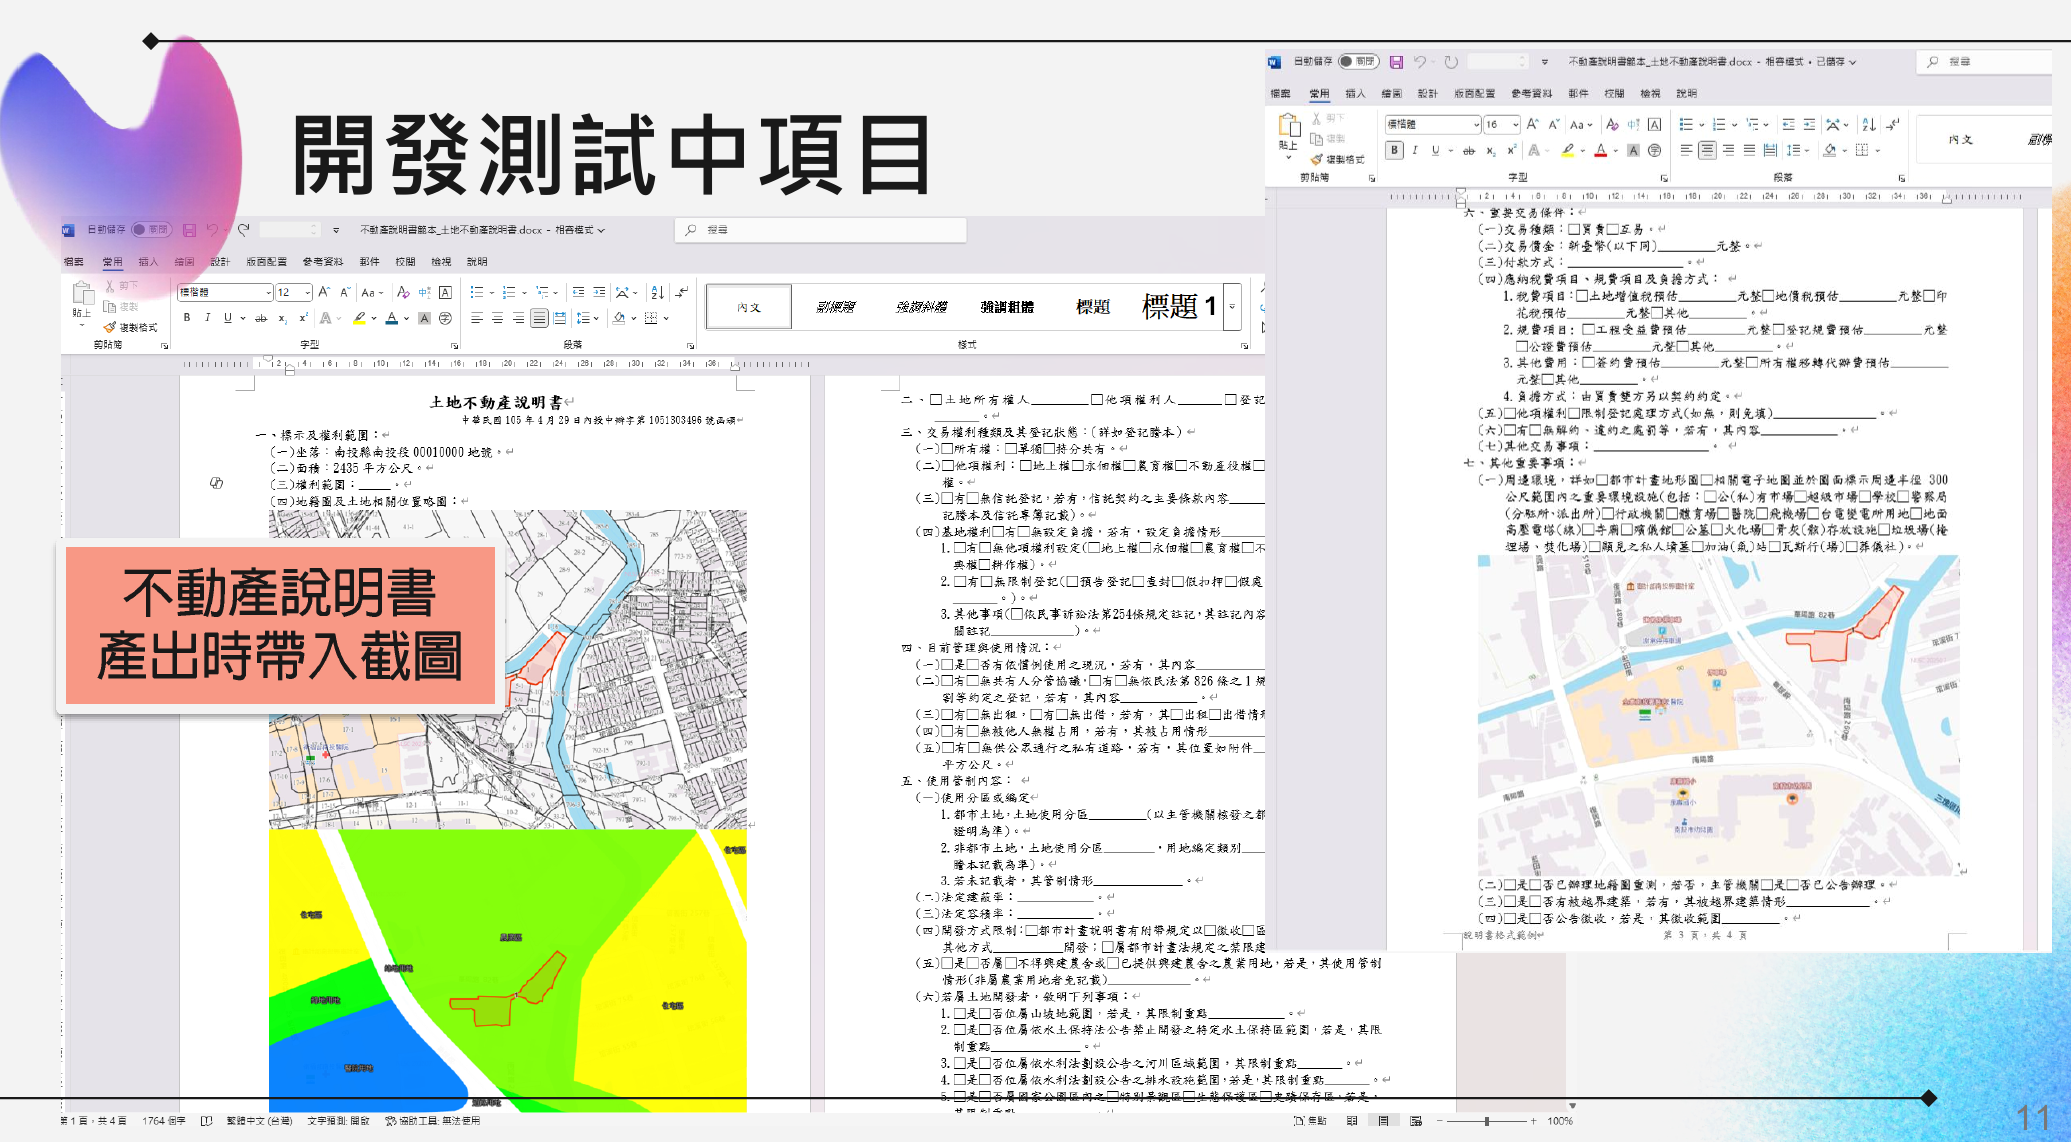The height and width of the screenshot is (1142, 2071).
Task: Click the center alignment icon highlighted in the right window
Action: click(x=1707, y=150)
